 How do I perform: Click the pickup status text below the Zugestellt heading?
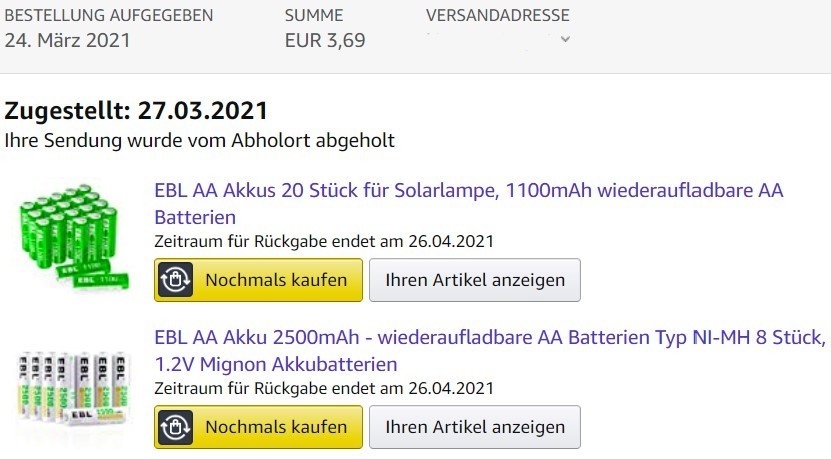199,140
